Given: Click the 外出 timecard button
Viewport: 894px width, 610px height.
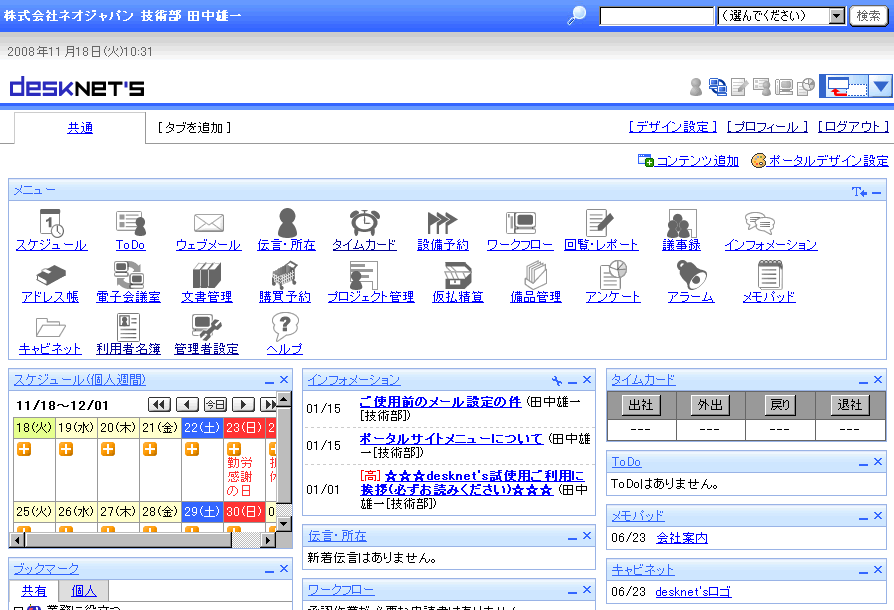Looking at the screenshot, I should [710, 405].
